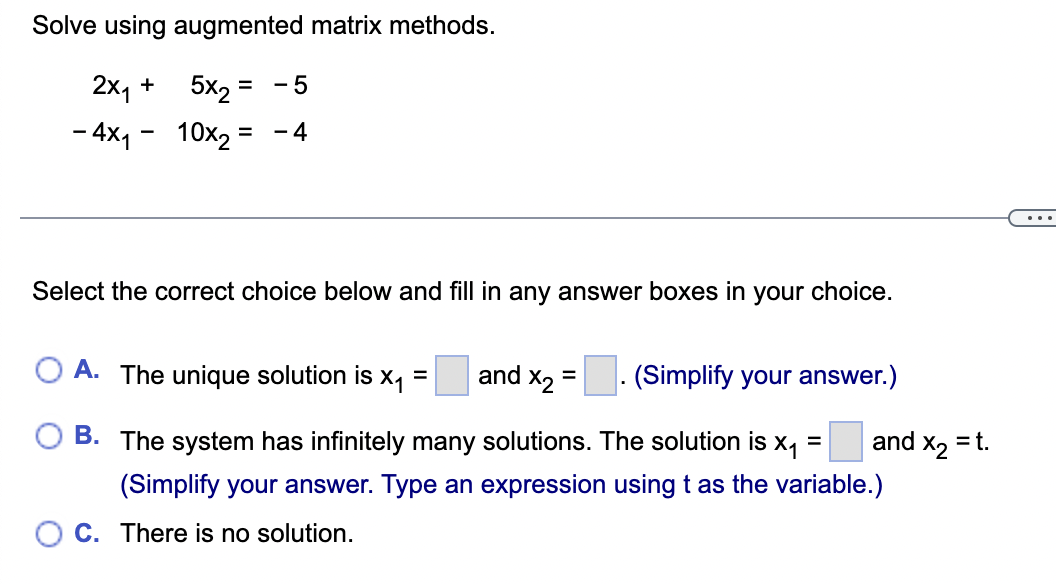The width and height of the screenshot is (1056, 584).
Task: Click the second equation -4x1 - 10x2 = -4
Action: tap(188, 132)
